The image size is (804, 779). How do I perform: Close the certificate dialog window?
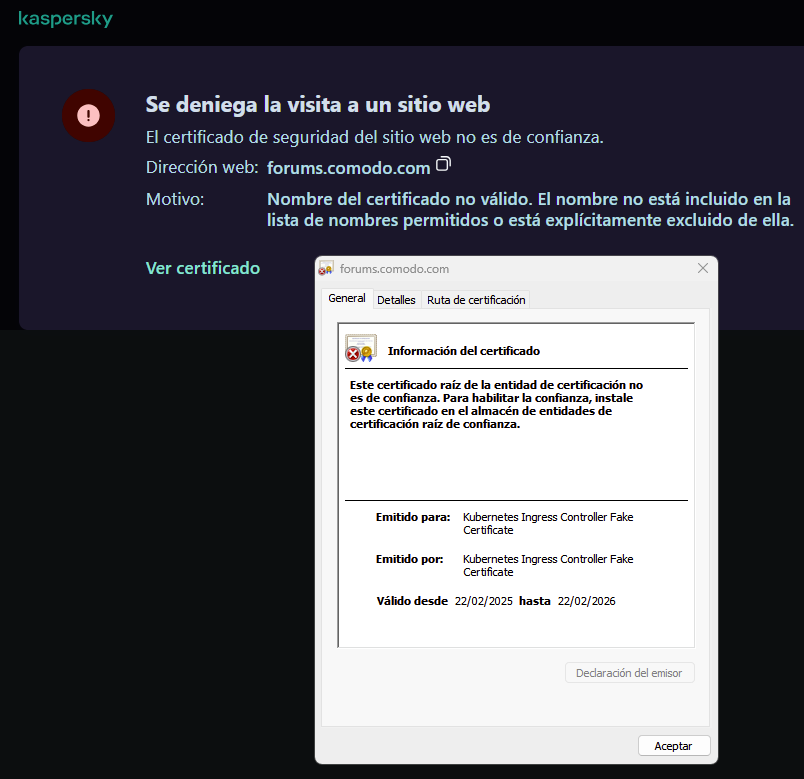point(702,268)
